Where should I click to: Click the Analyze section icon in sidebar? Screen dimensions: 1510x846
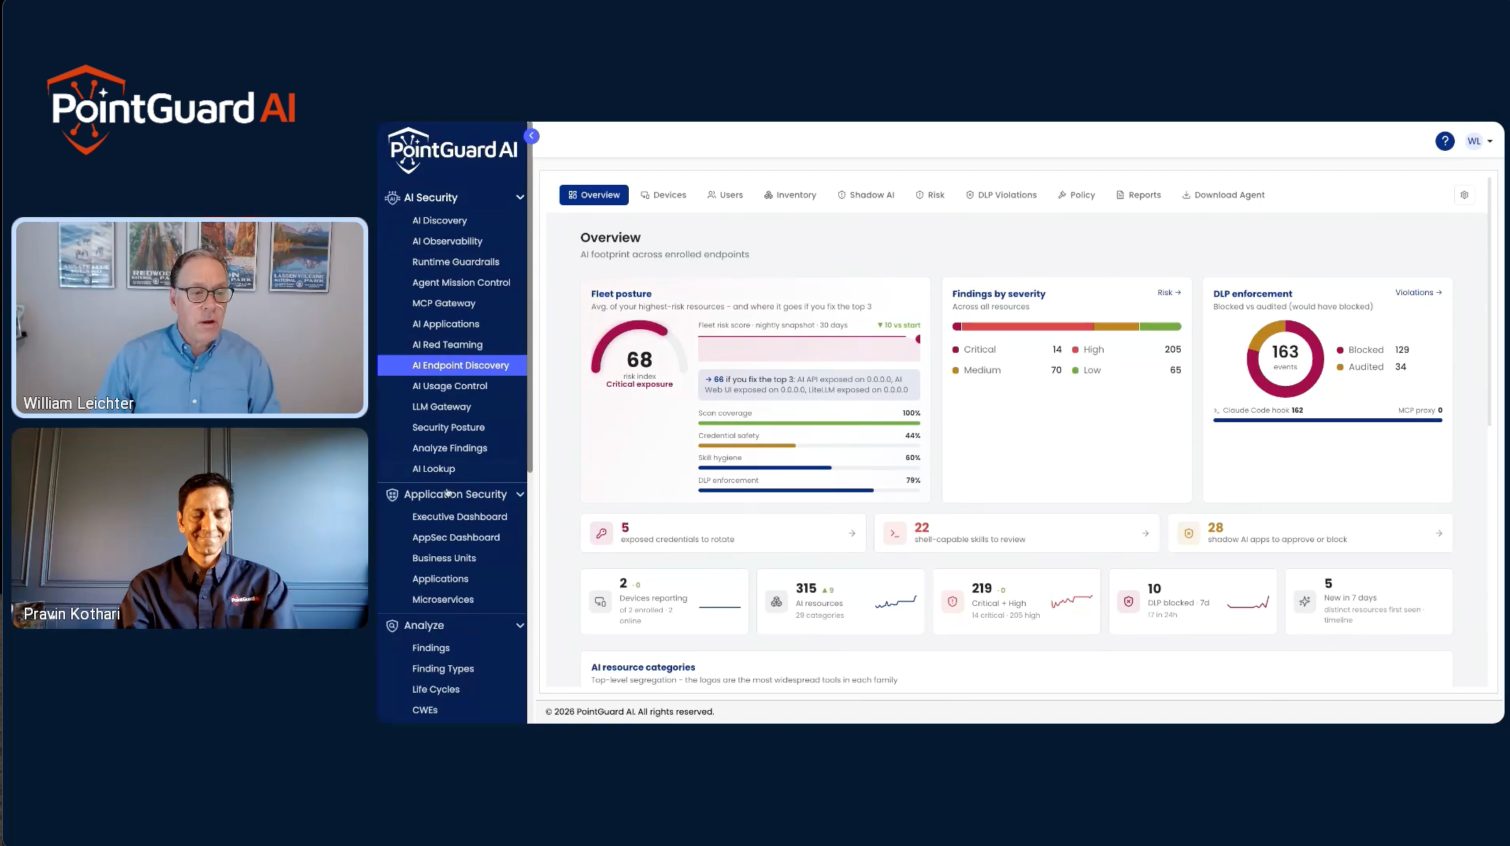click(392, 626)
